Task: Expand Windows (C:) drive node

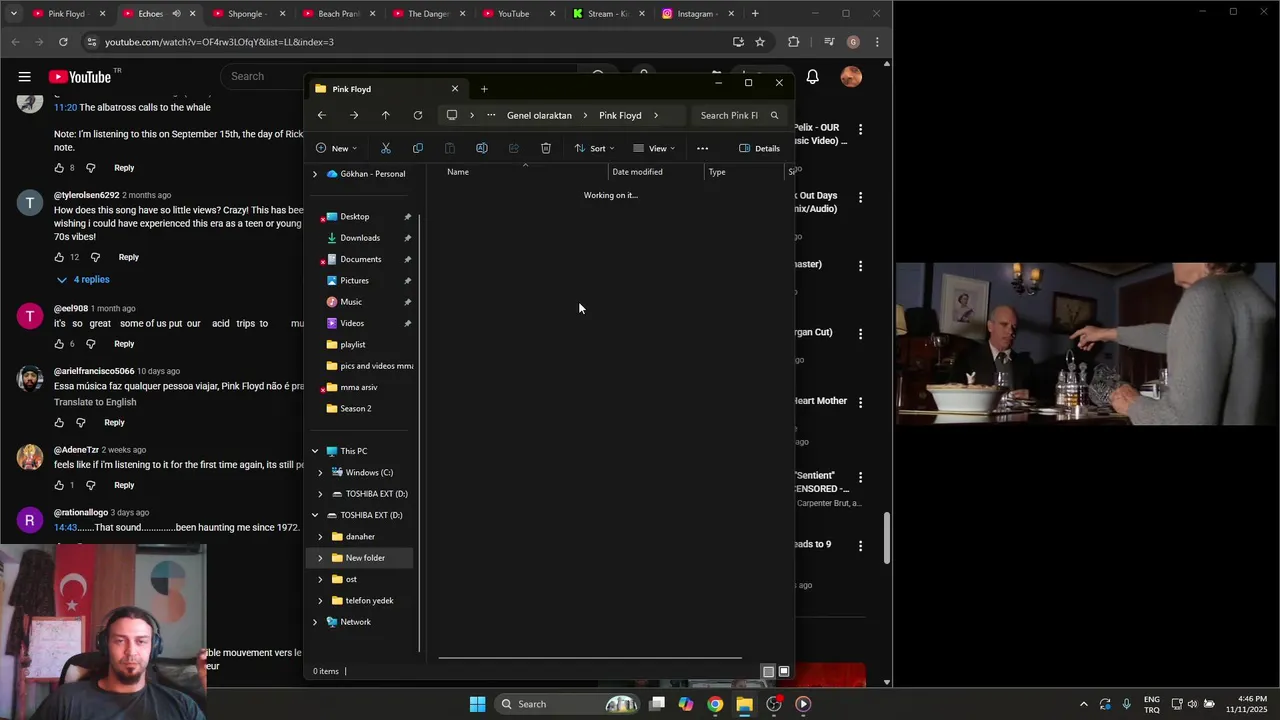Action: point(320,472)
